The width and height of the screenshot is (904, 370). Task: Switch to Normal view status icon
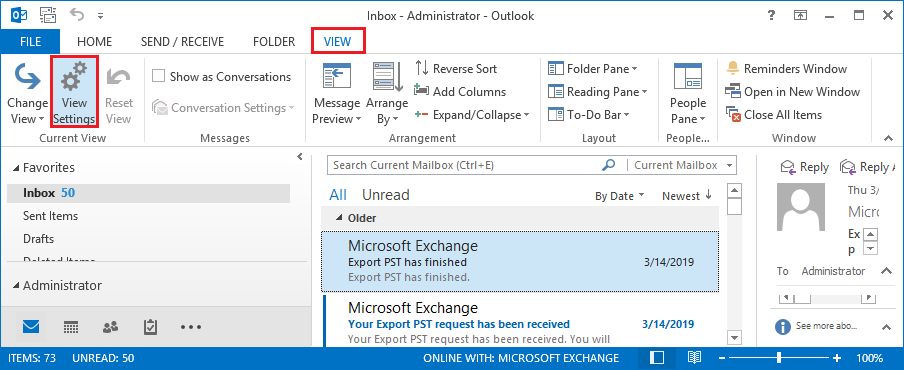(657, 358)
